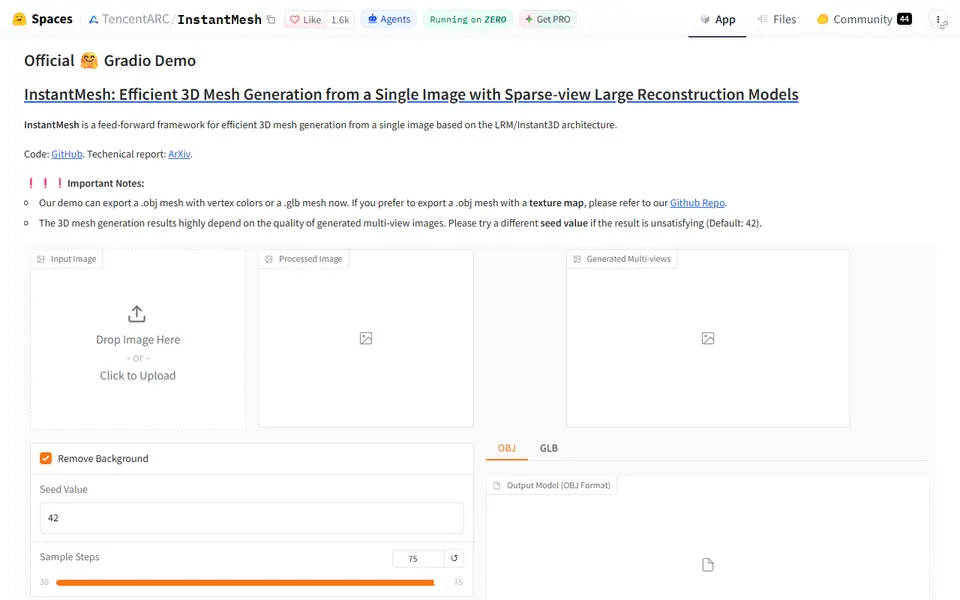The image size is (960, 600).
Task: Click the Processed Image label icon
Action: (x=269, y=259)
